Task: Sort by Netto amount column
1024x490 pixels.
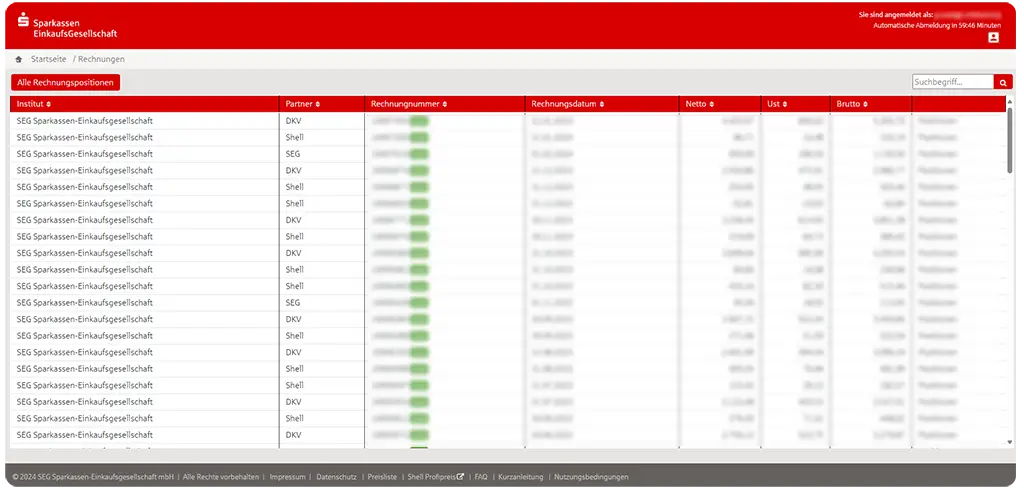Action: pos(700,104)
